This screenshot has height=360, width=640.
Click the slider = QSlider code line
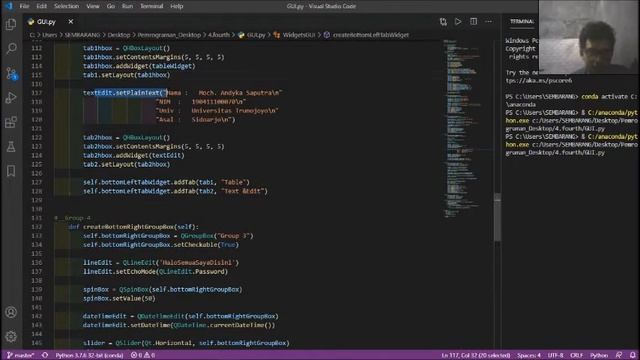pyautogui.click(x=186, y=343)
